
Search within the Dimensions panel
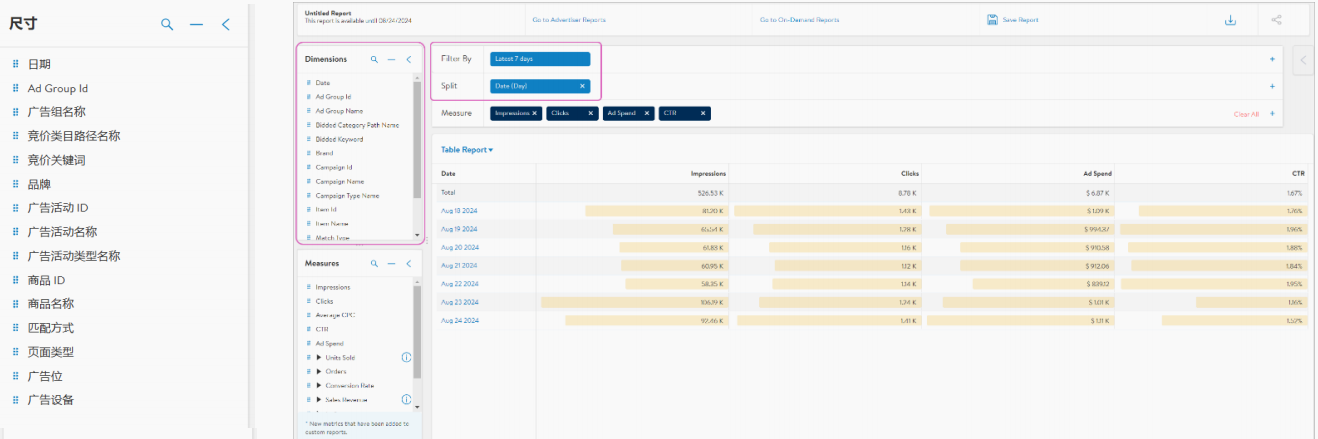(374, 60)
